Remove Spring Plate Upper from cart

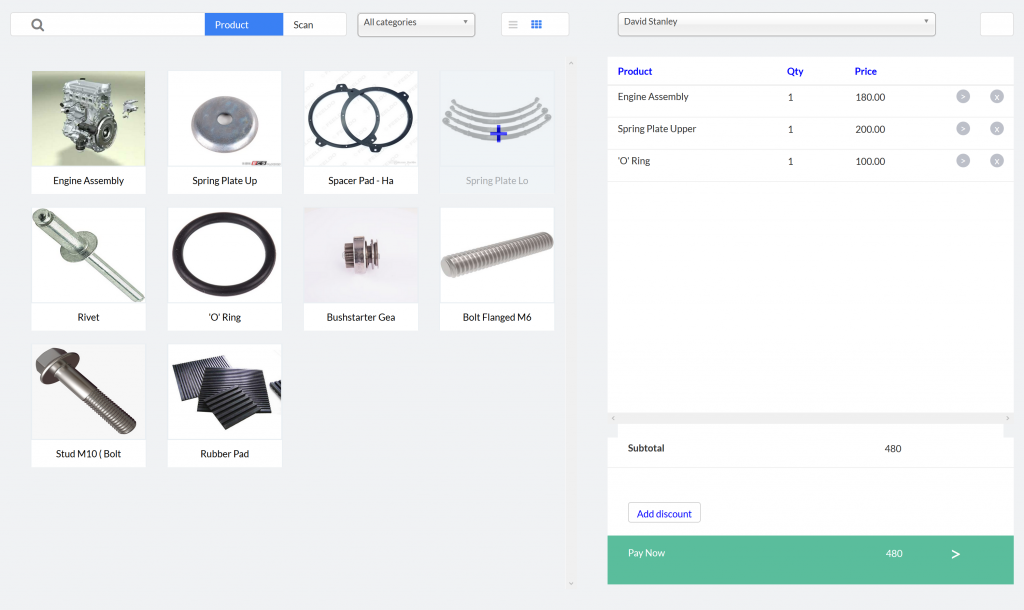[x=997, y=129]
